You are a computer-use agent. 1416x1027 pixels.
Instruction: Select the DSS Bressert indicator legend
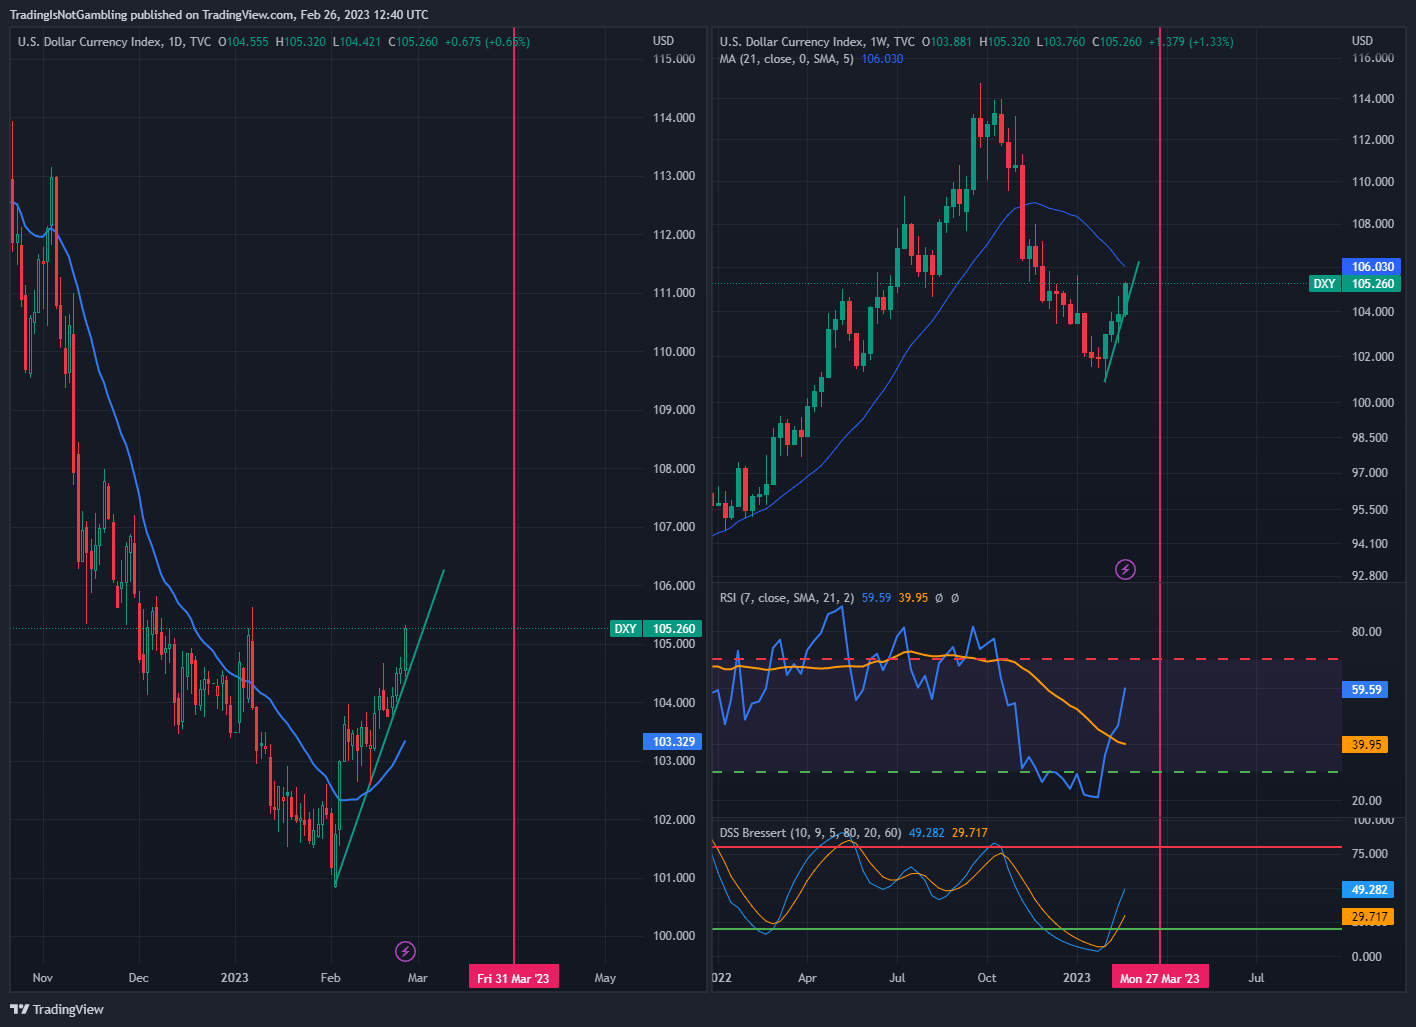tap(810, 833)
